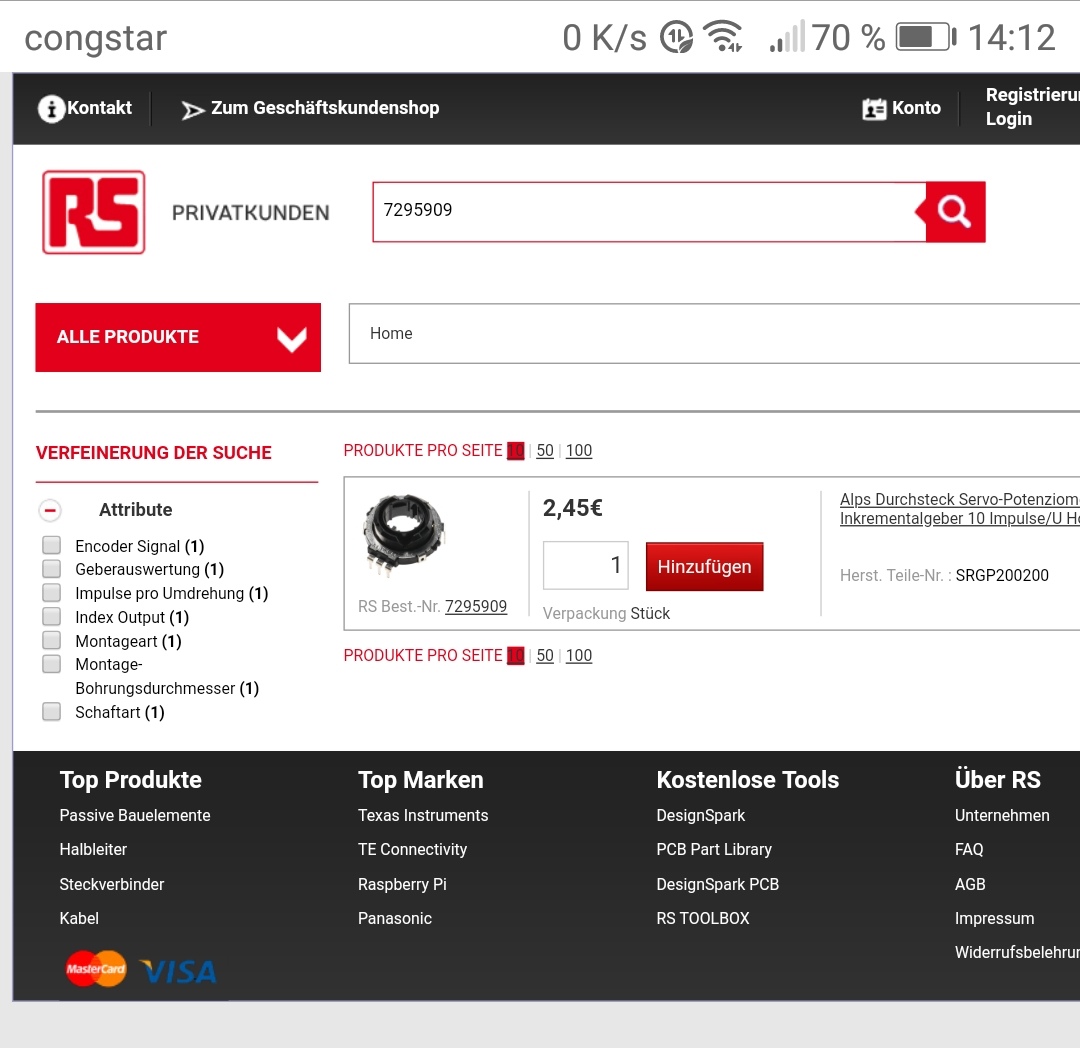Enable the Geberauswertung checkbox
The height and width of the screenshot is (1048, 1080).
(x=52, y=569)
